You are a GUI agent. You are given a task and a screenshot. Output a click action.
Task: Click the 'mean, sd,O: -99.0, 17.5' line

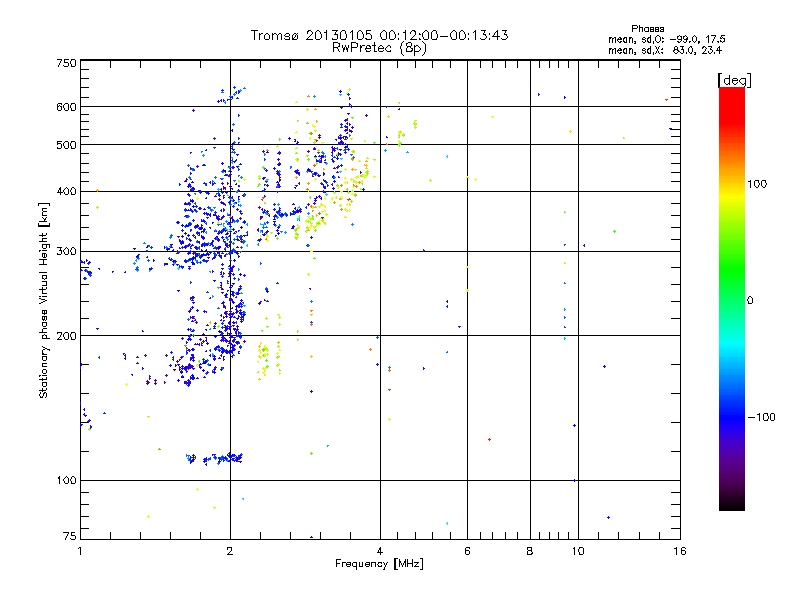coord(666,39)
